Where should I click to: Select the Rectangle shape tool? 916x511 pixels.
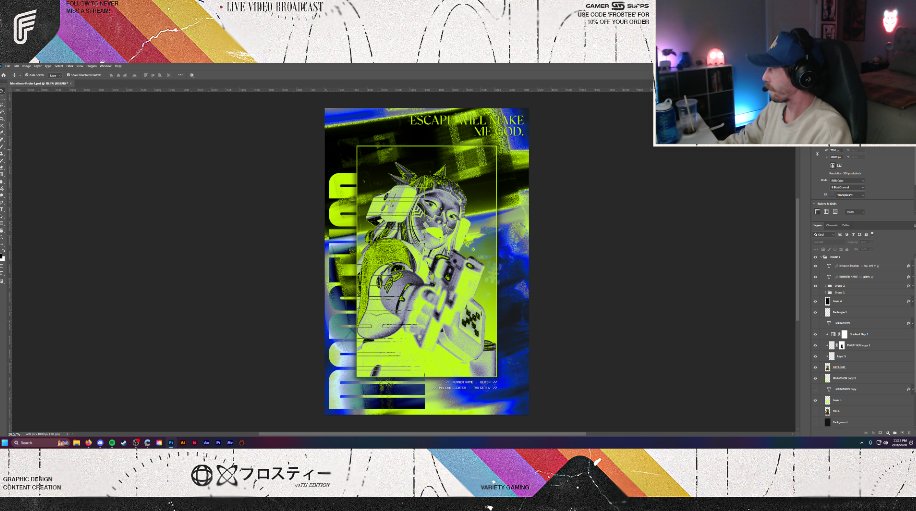click(3, 223)
